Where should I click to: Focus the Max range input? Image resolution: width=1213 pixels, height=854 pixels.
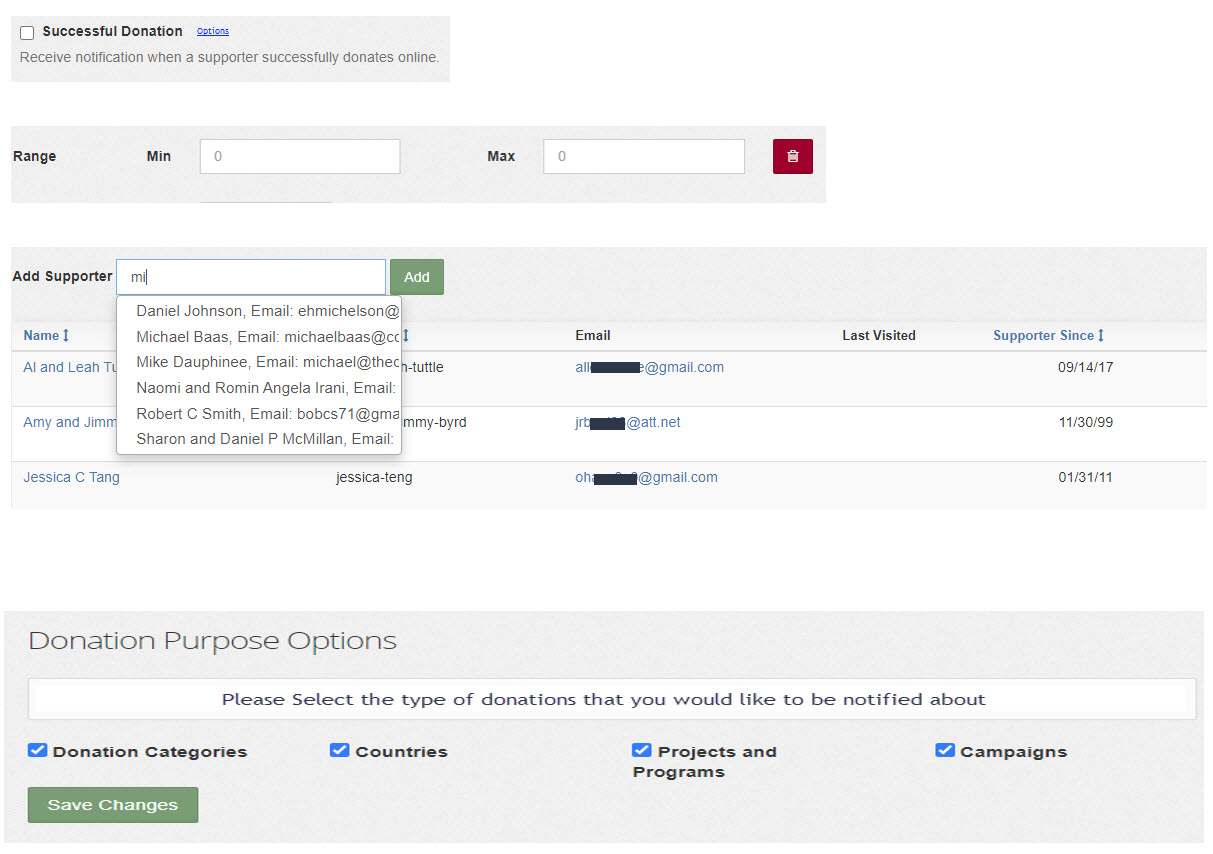coord(643,157)
